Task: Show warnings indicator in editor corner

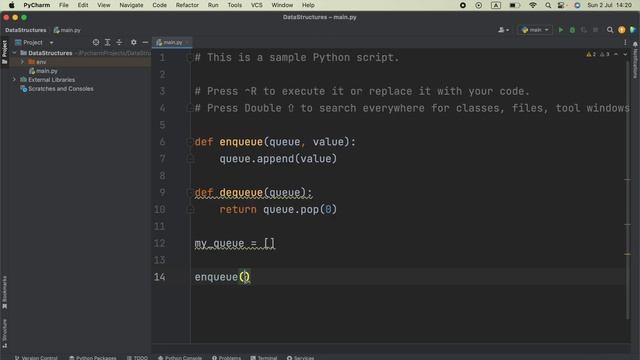Action: click(x=591, y=54)
